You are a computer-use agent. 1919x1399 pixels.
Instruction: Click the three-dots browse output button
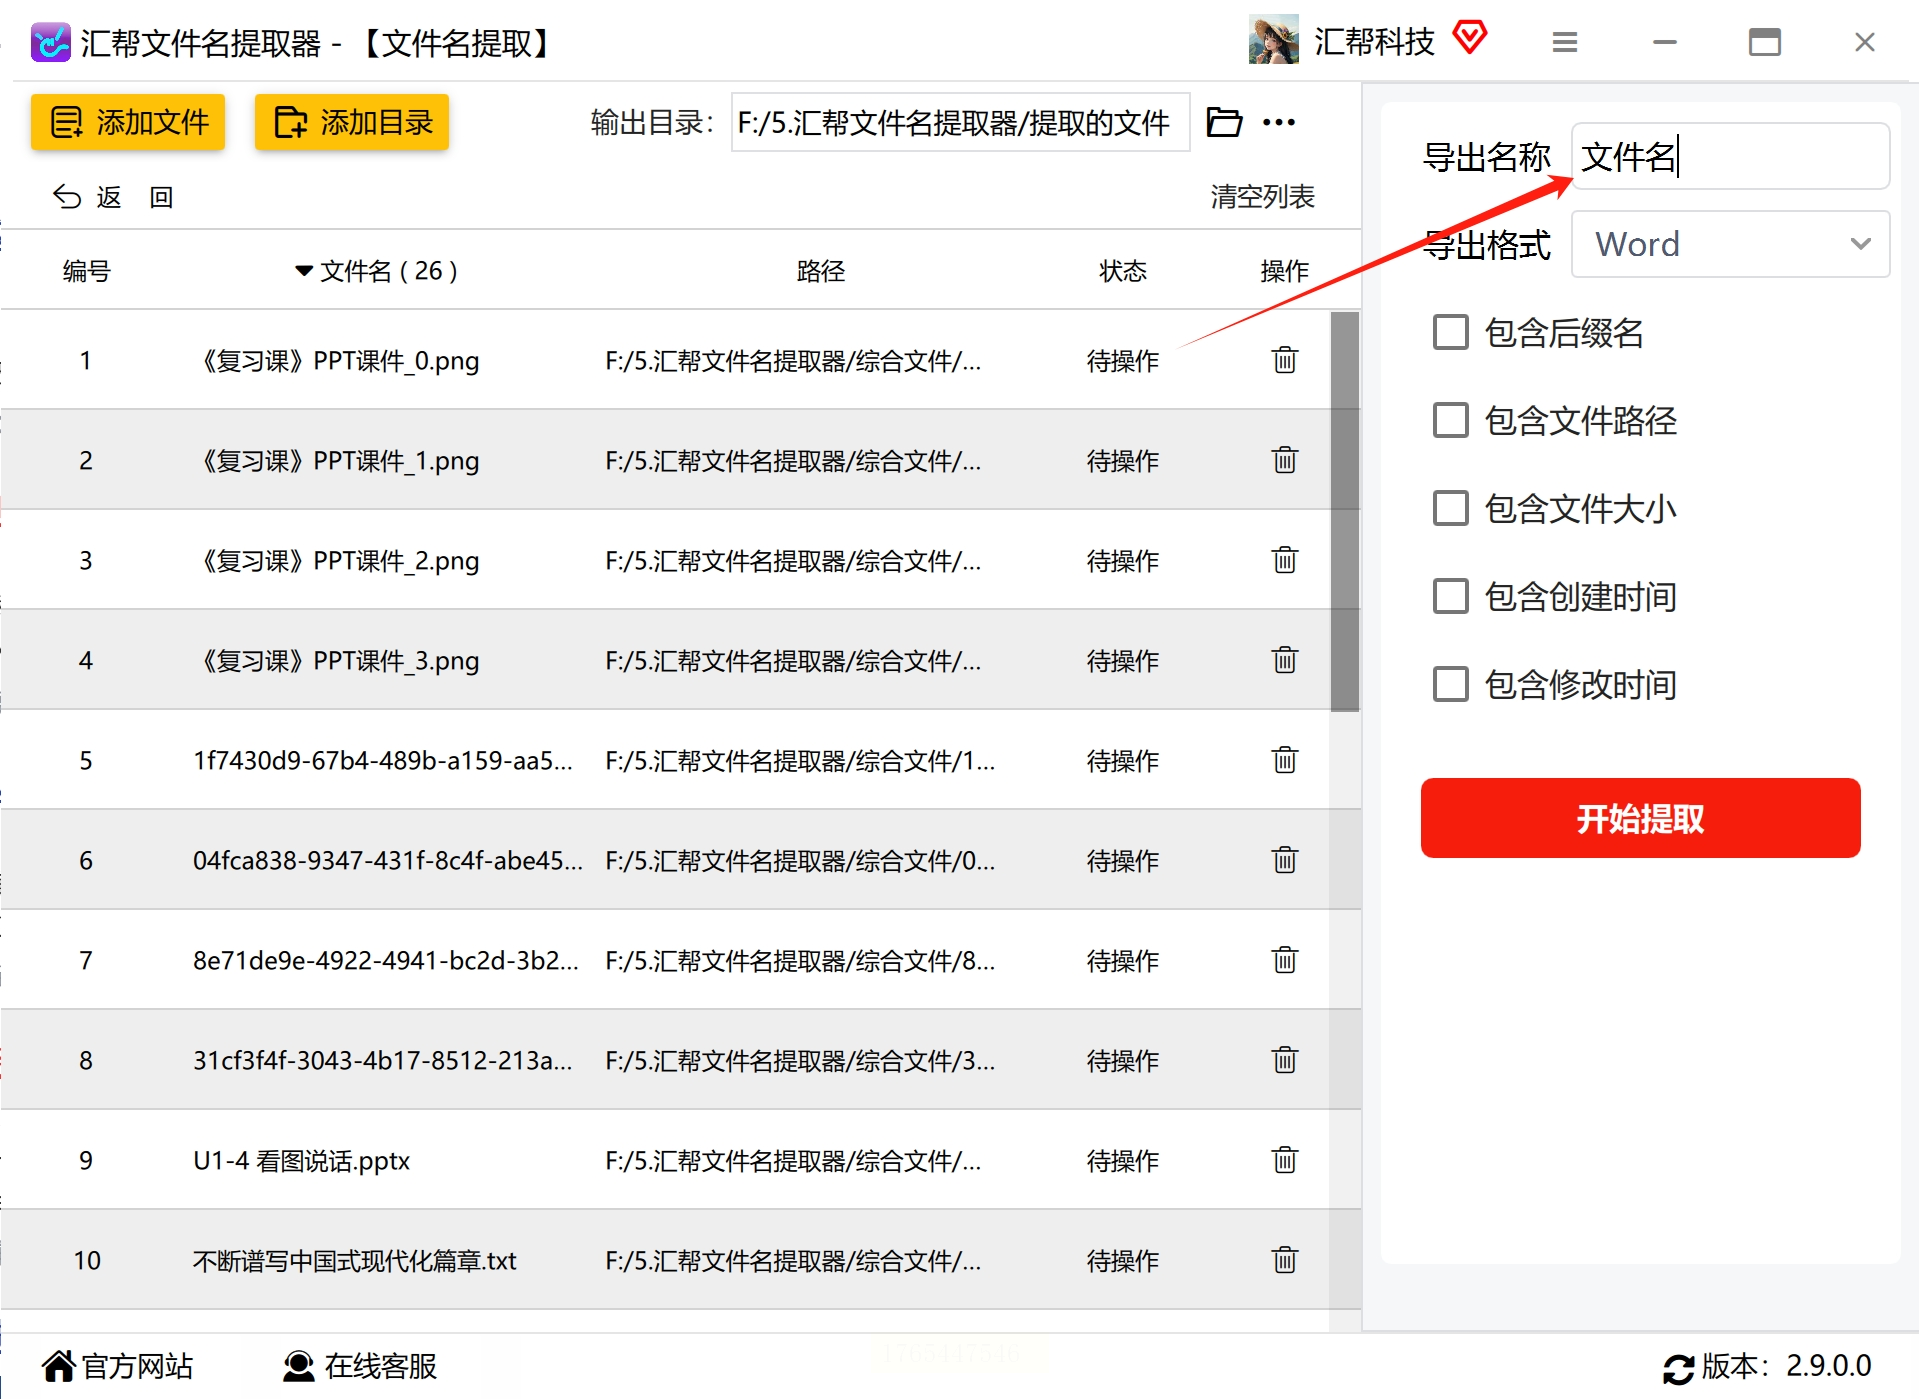[1279, 122]
